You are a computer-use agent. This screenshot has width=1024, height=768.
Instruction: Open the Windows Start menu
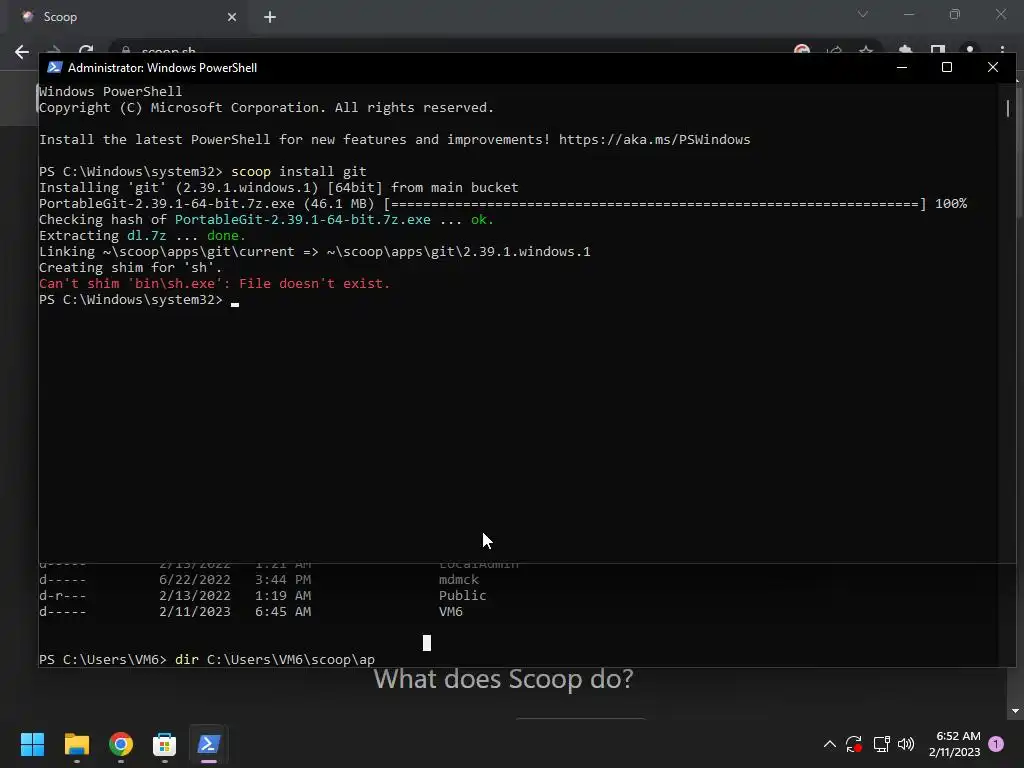(32, 744)
